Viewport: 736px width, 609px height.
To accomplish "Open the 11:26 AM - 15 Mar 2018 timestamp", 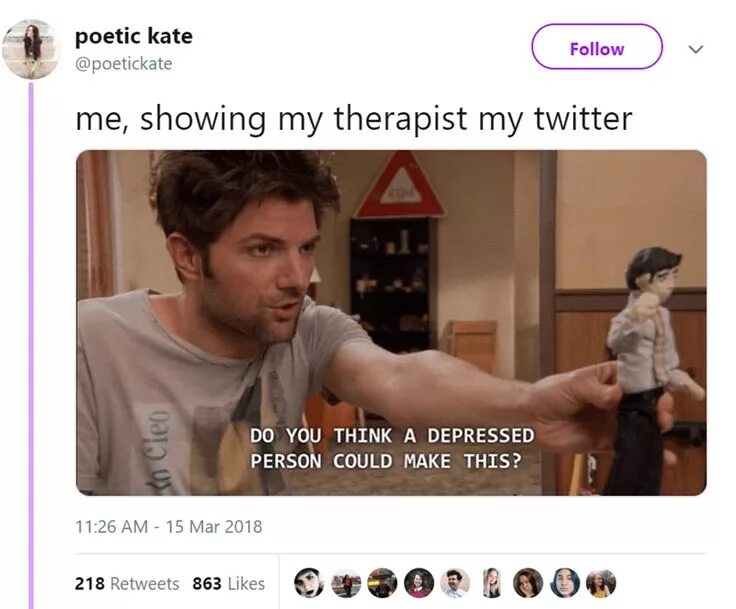I will click(169, 526).
